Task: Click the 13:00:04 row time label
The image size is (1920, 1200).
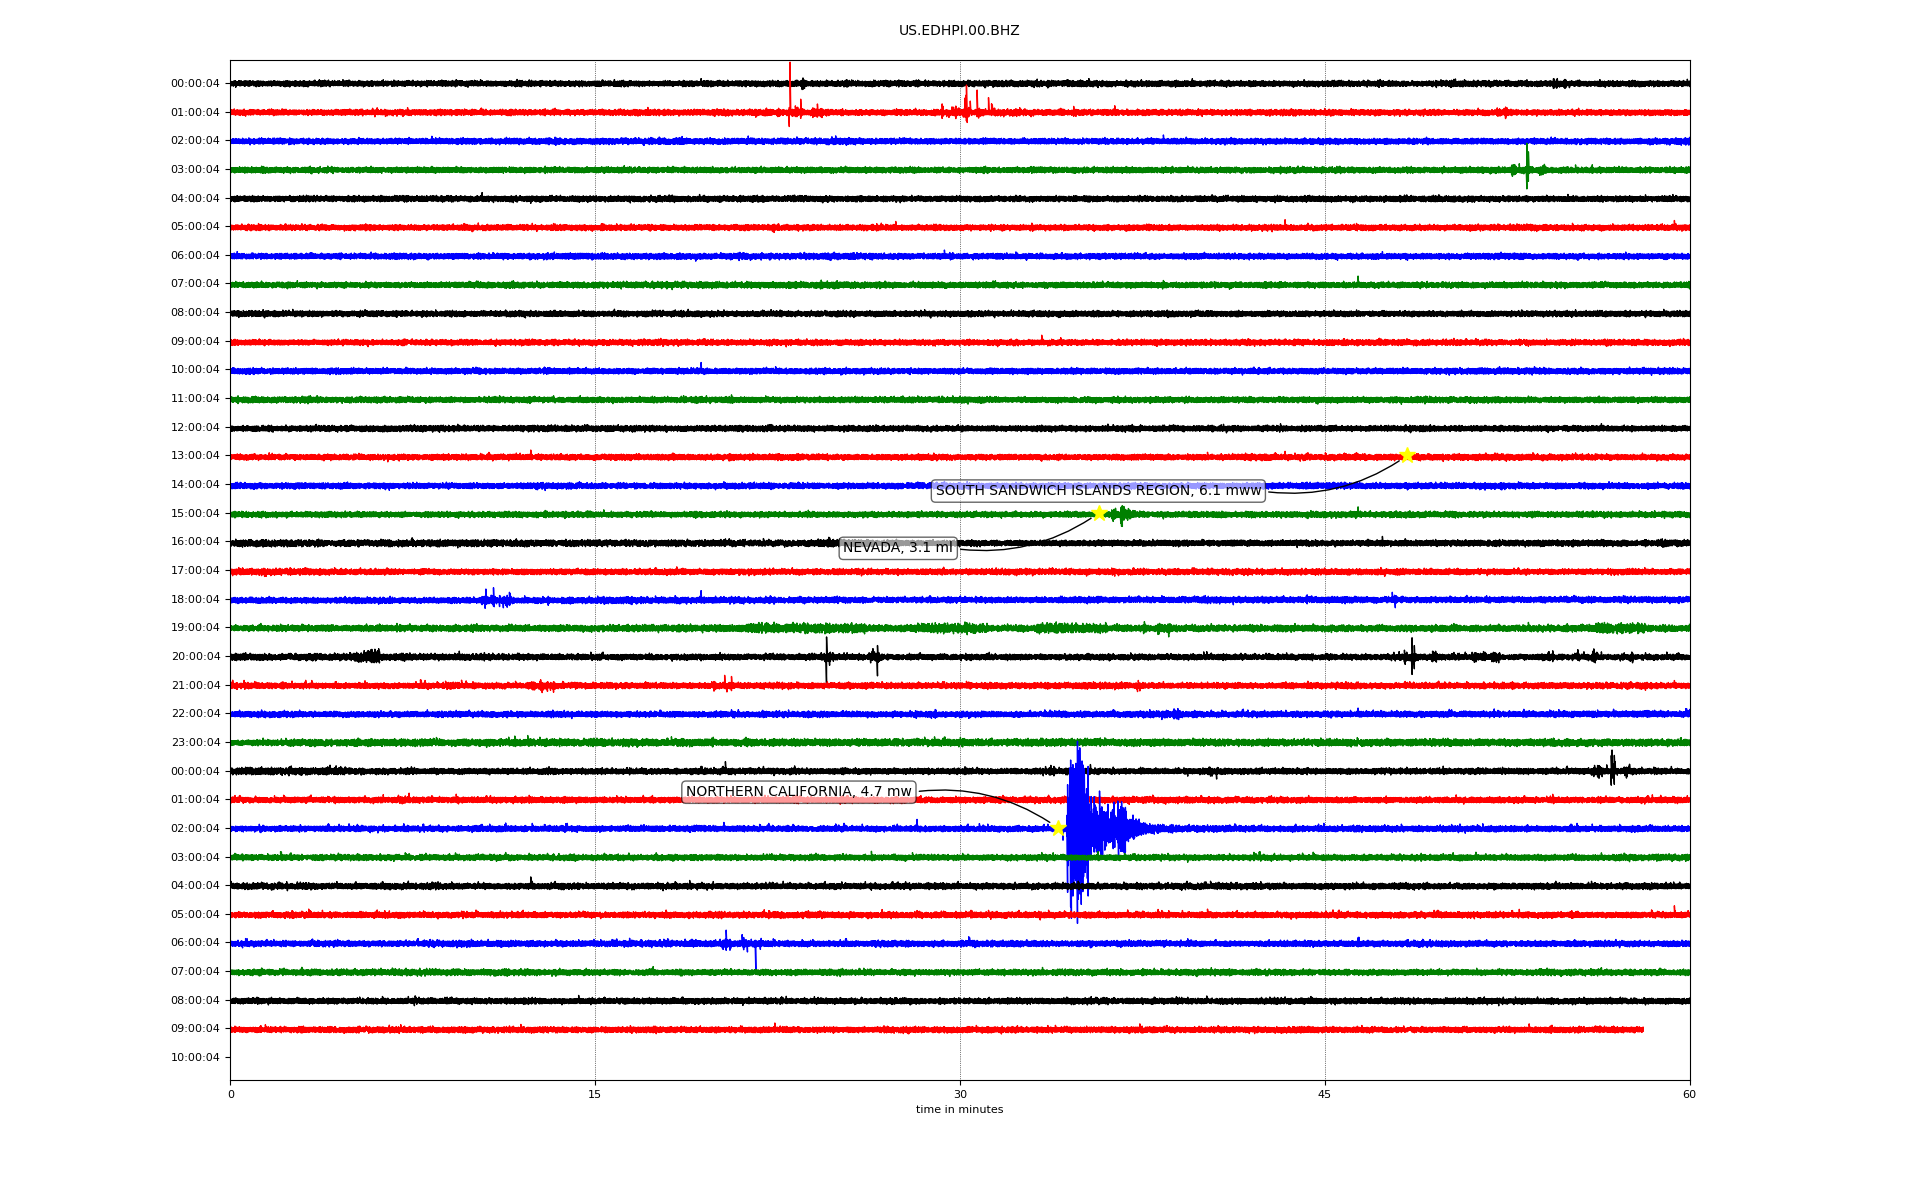Action: coord(195,456)
